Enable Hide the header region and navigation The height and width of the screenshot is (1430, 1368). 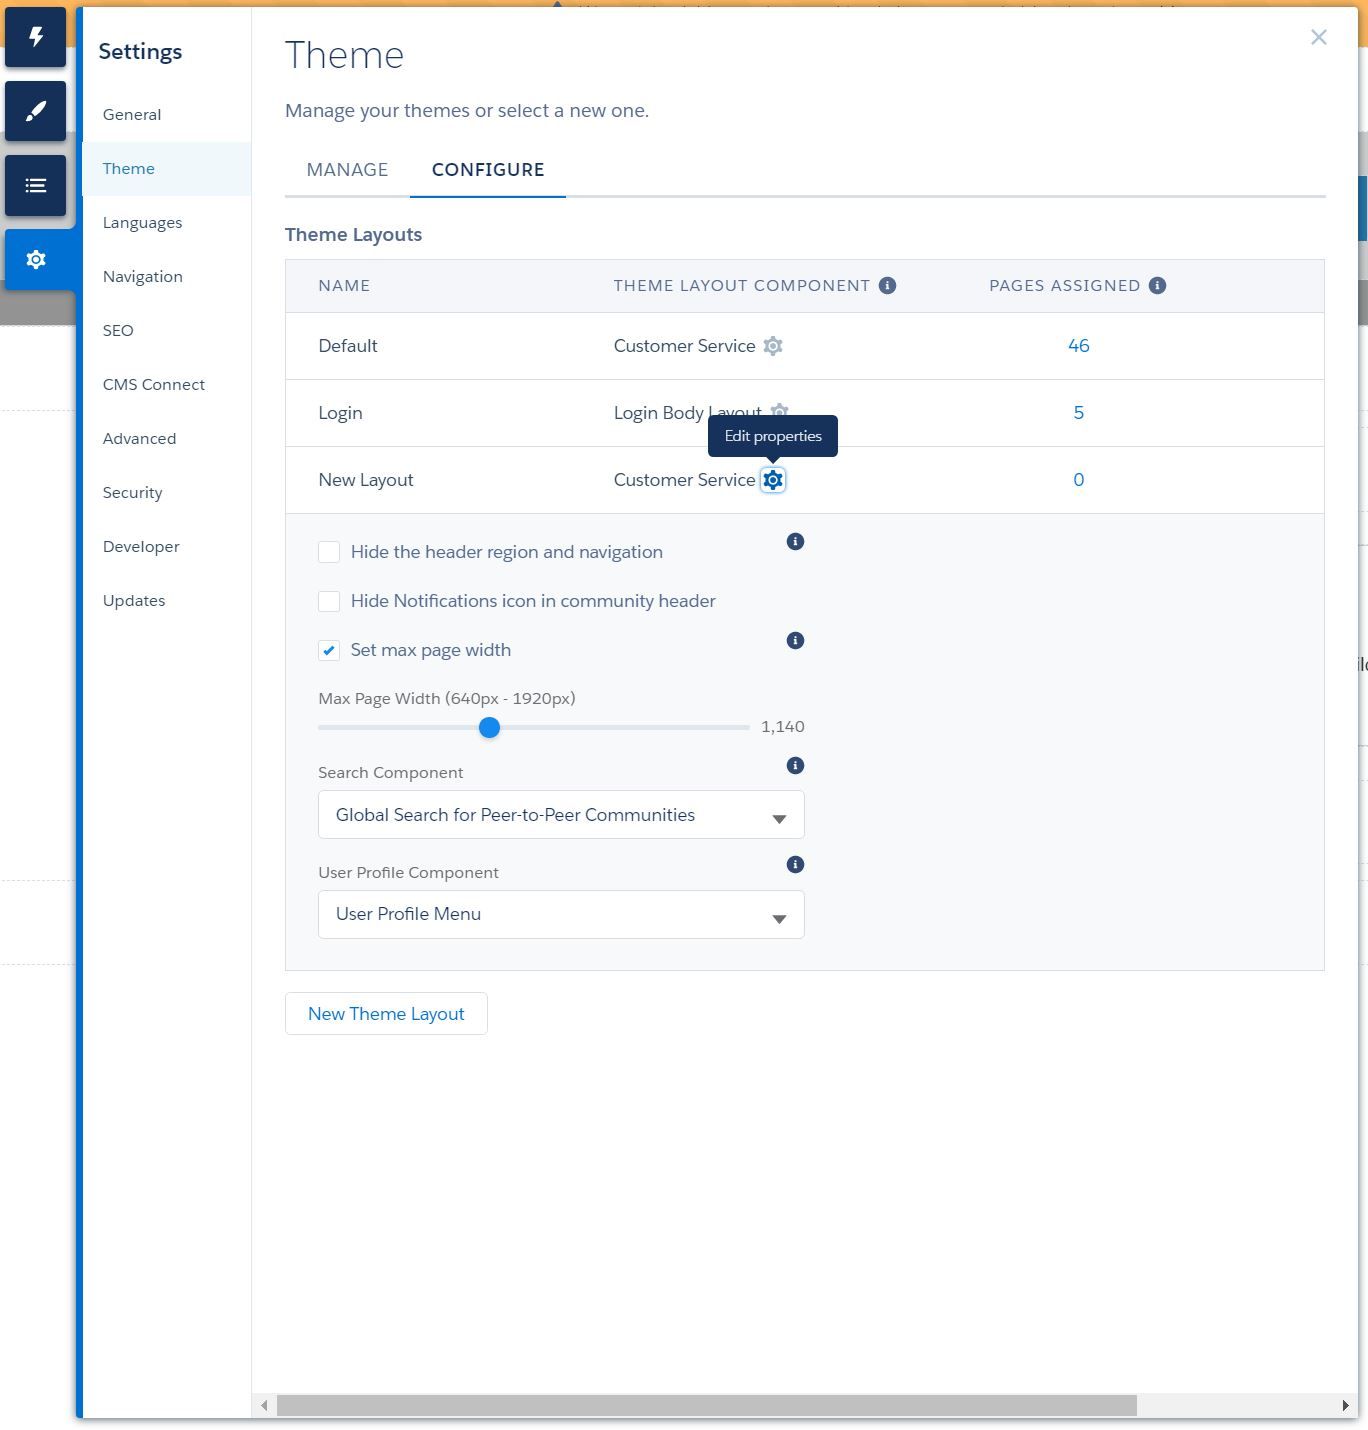pos(329,552)
